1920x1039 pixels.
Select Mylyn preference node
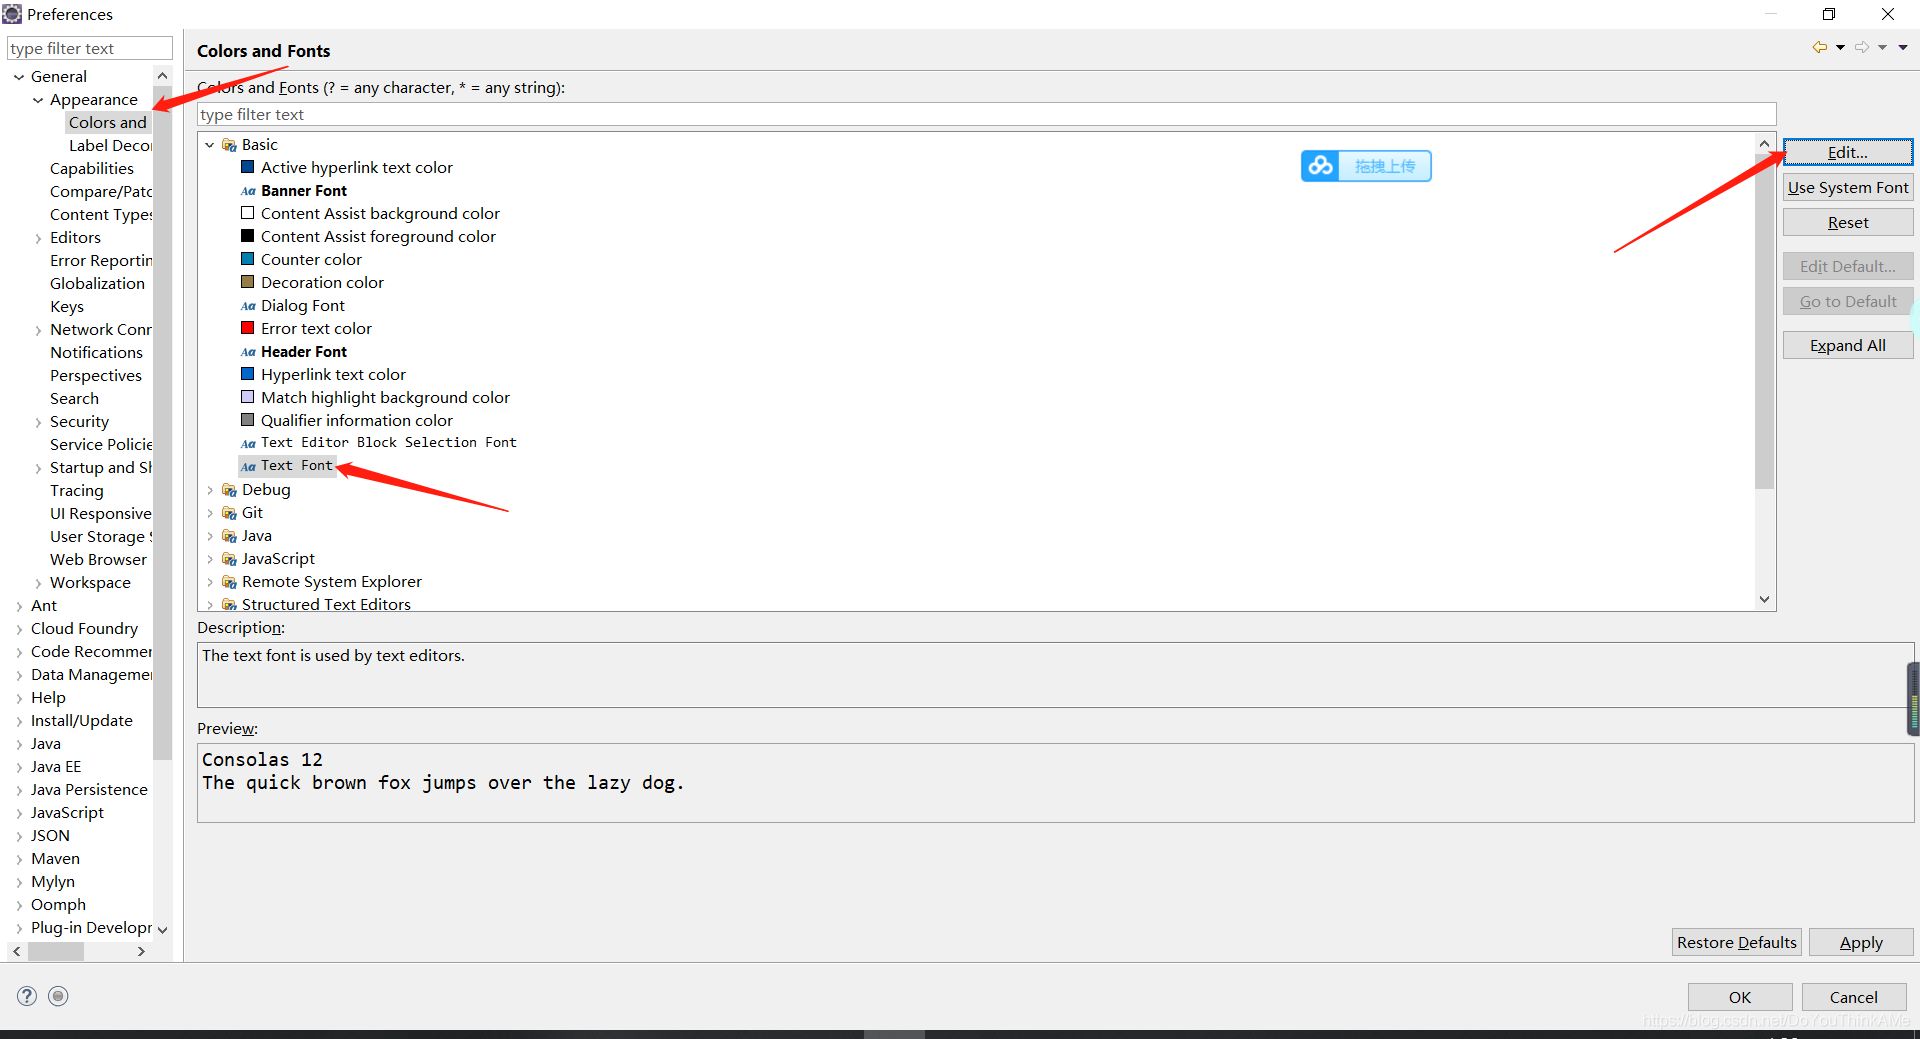click(53, 882)
